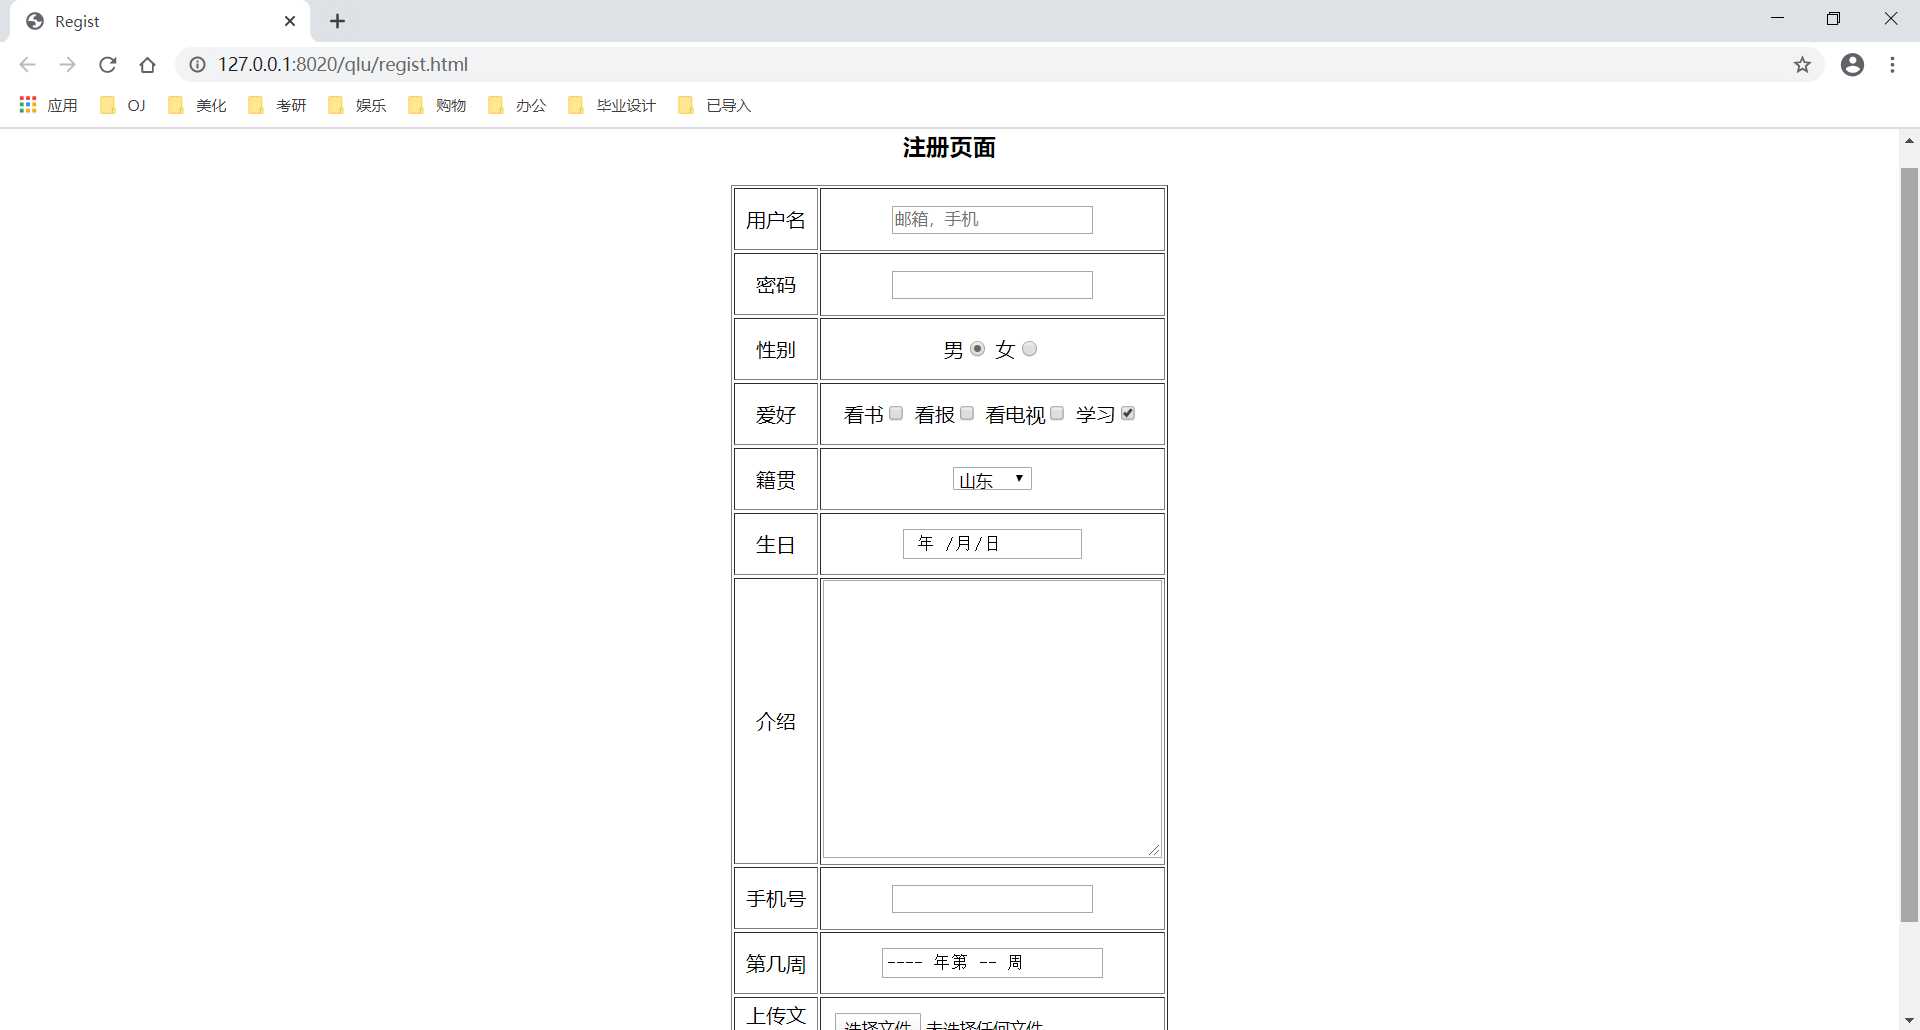This screenshot has height=1030, width=1920.
Task: Open the 毕业设计 bookmarks folder
Action: pyautogui.click(x=612, y=105)
